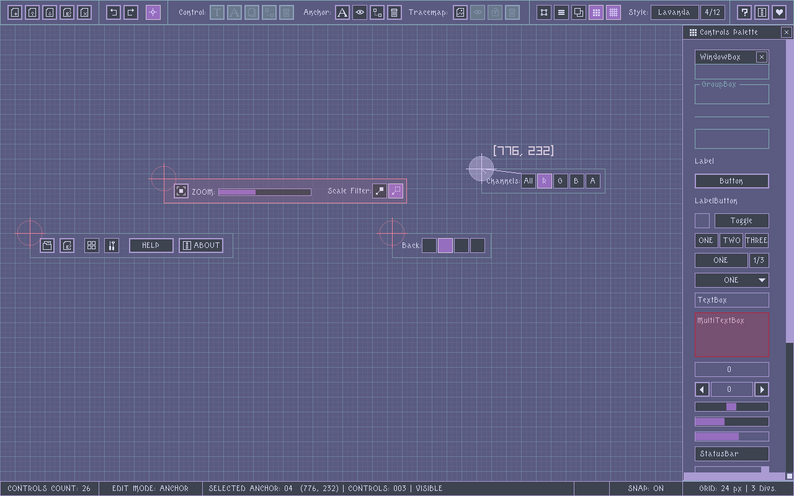The height and width of the screenshot is (496, 794).
Task: Open a layout file from toolbar
Action: click(32, 12)
